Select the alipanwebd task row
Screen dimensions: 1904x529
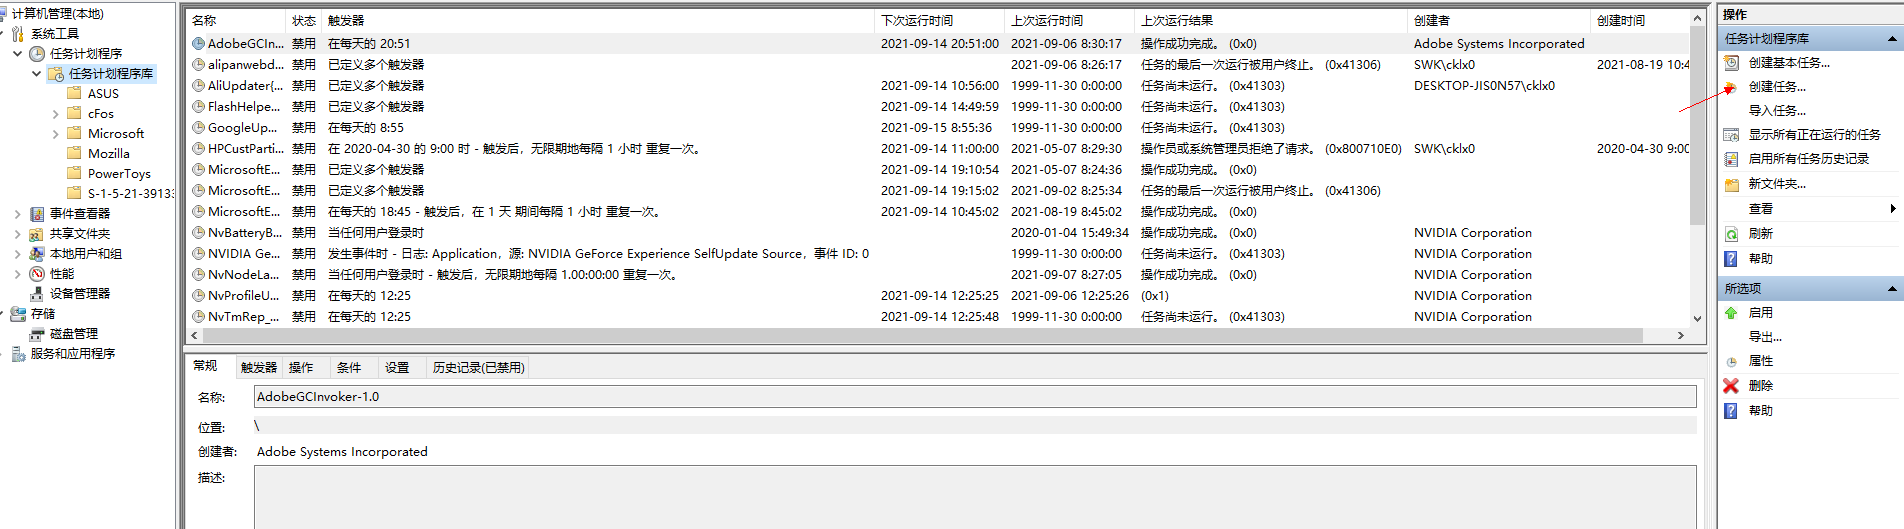[x=938, y=65]
